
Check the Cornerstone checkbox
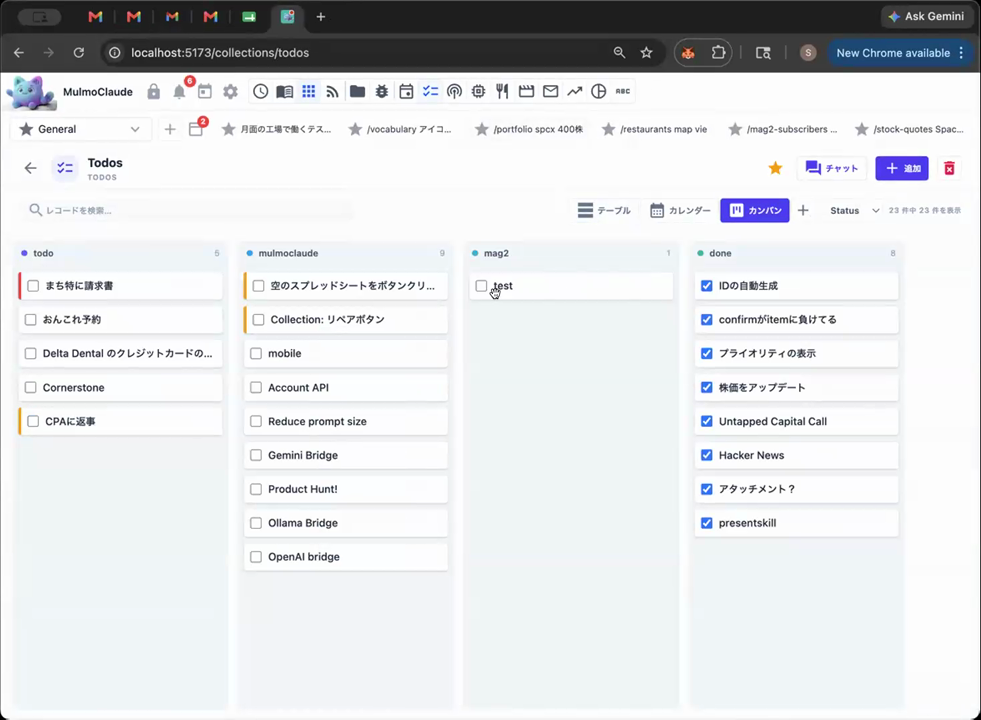coord(31,387)
